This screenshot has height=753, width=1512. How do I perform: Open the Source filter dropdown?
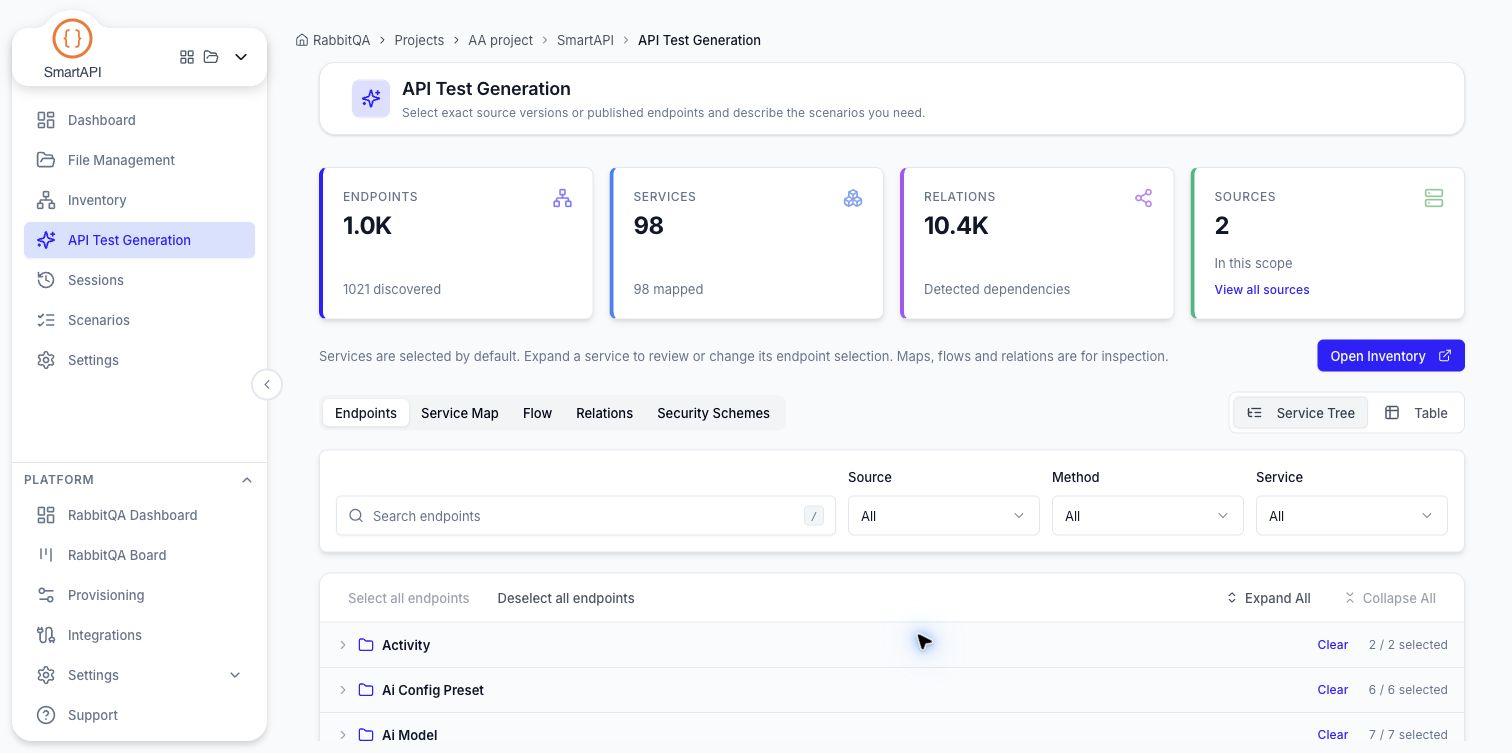pos(944,516)
